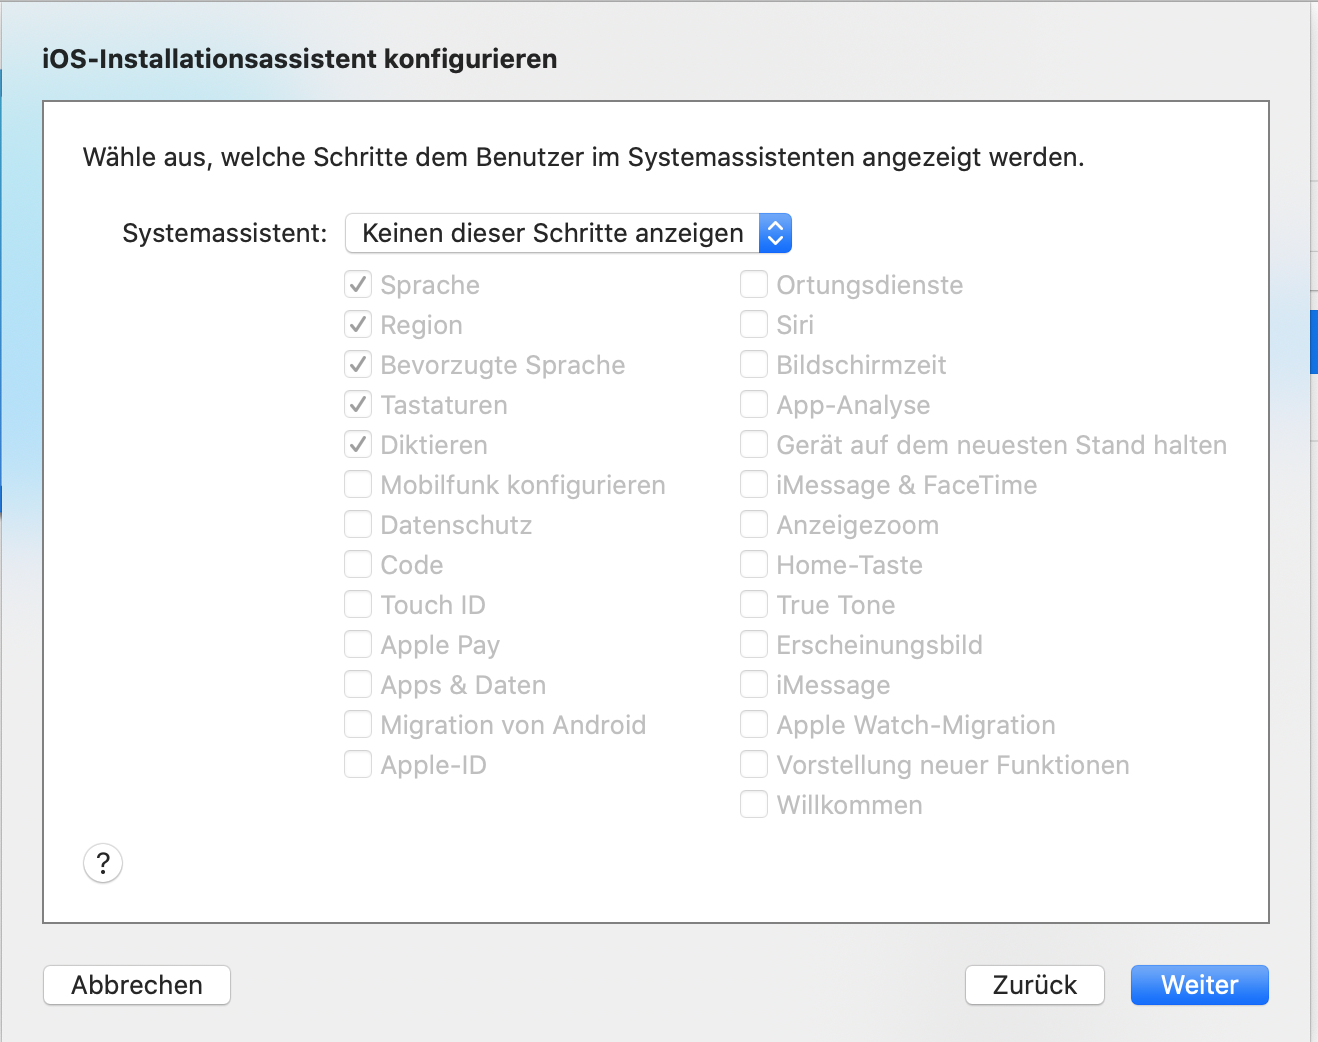Click the Abbrechen button
This screenshot has width=1318, height=1042.
[x=137, y=985]
